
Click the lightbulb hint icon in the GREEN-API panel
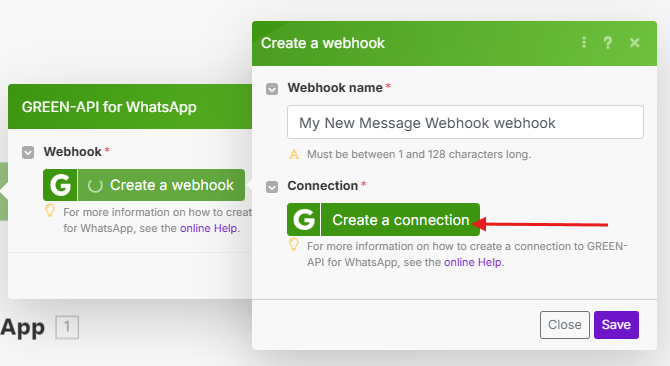(50, 211)
